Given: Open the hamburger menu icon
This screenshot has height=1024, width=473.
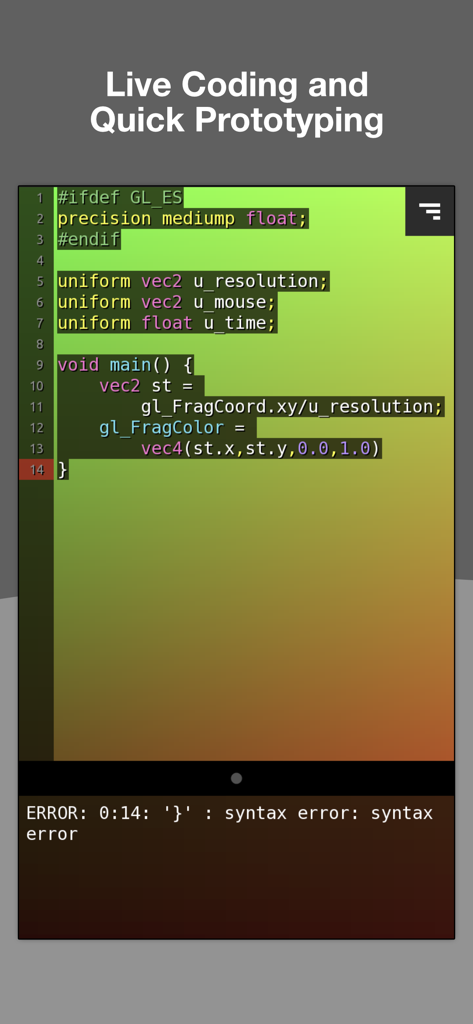Looking at the screenshot, I should click(430, 211).
